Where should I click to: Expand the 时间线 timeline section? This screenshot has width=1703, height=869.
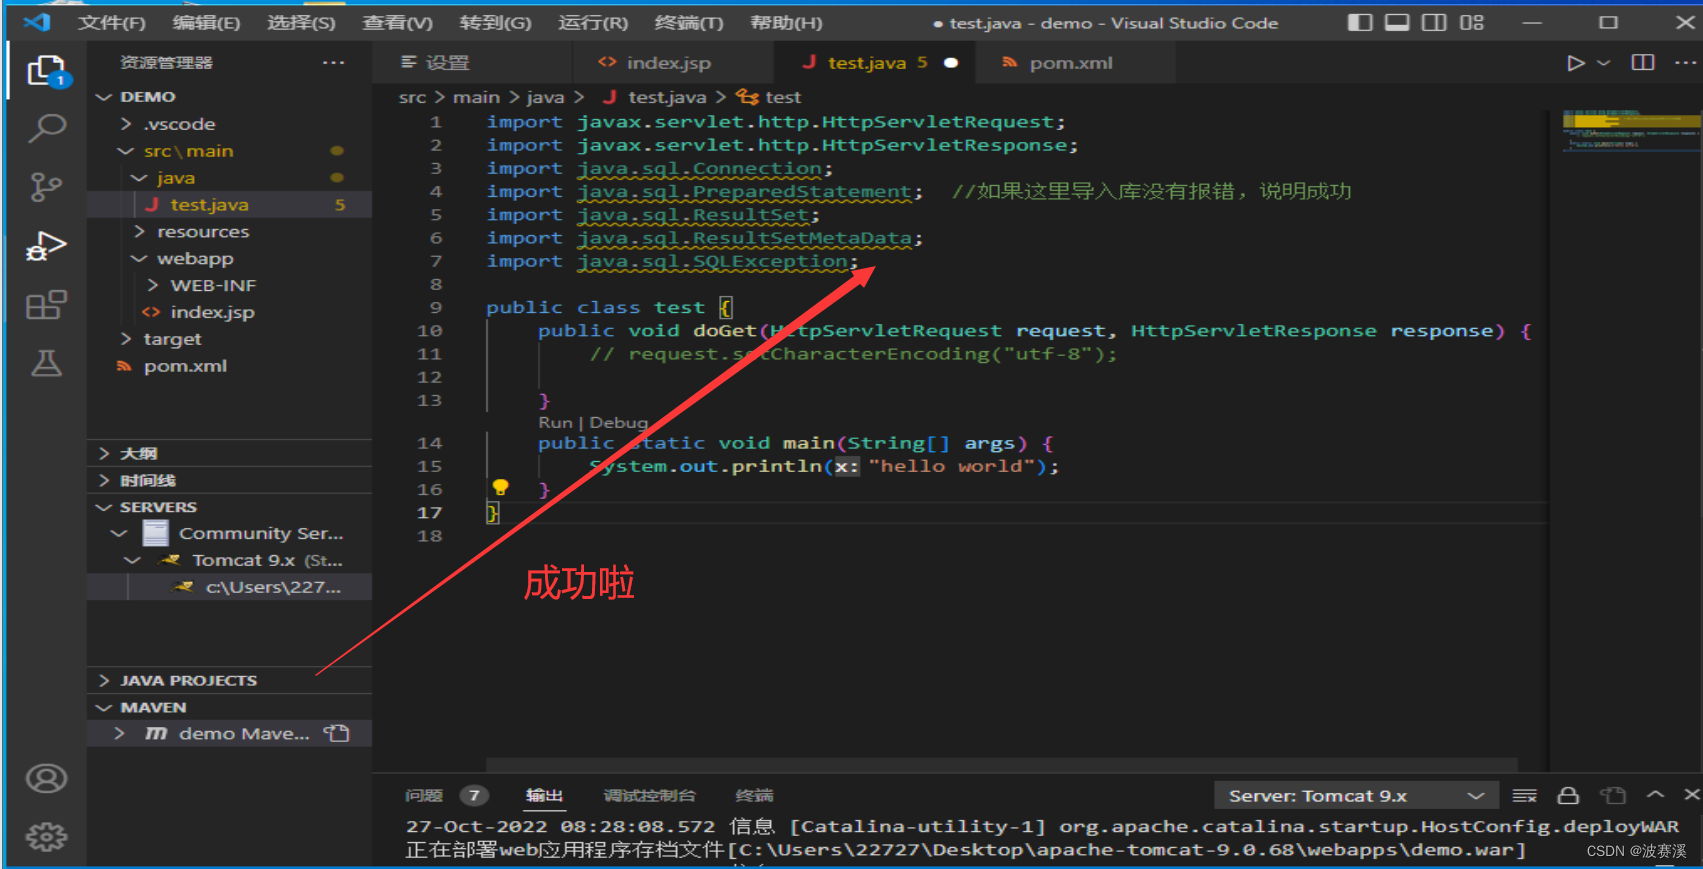point(230,481)
